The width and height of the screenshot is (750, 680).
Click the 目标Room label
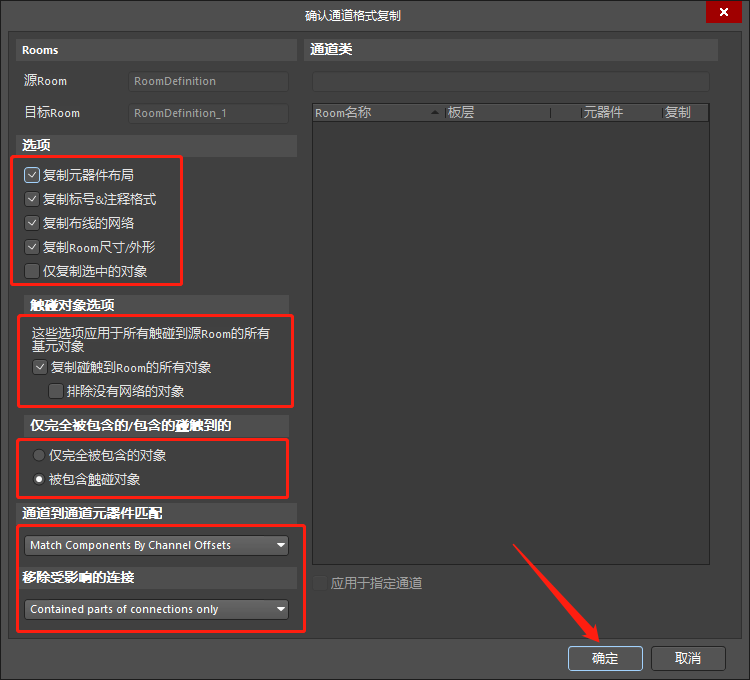tap(52, 113)
